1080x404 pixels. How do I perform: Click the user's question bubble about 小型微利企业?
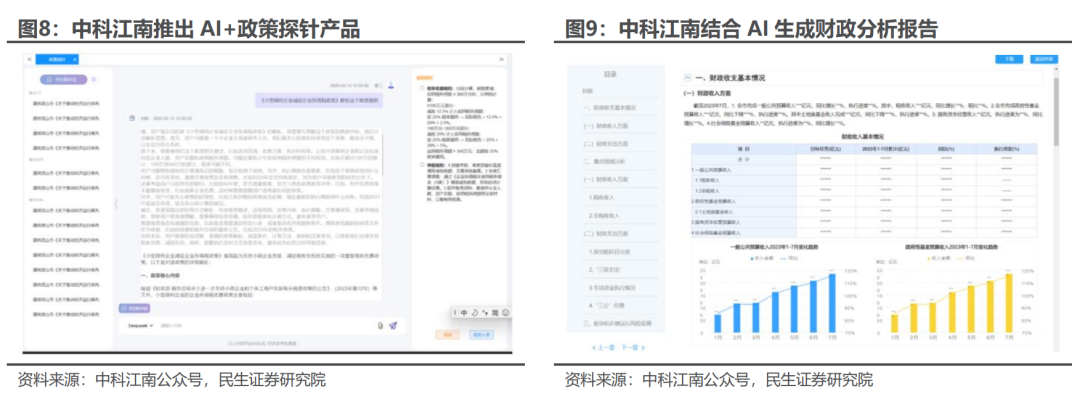[319, 100]
